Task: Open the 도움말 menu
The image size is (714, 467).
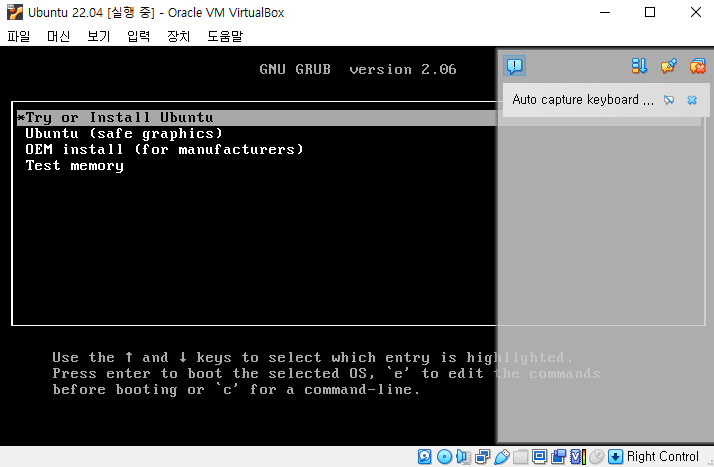Action: (x=225, y=36)
